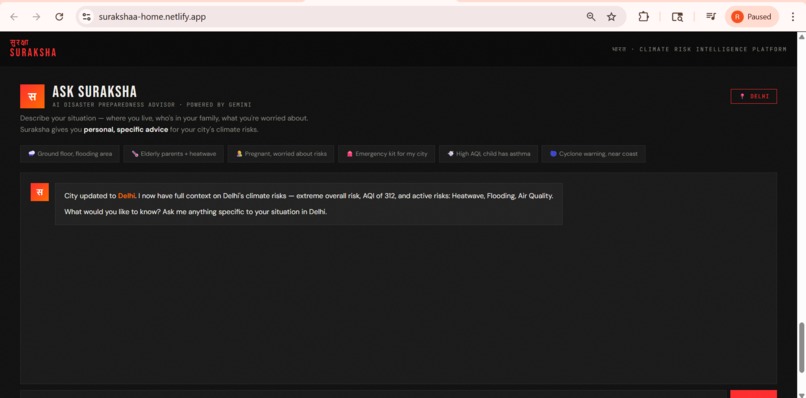Select Emergency kit for my city prompt
Viewport: 806px width, 398px height.
[387, 154]
